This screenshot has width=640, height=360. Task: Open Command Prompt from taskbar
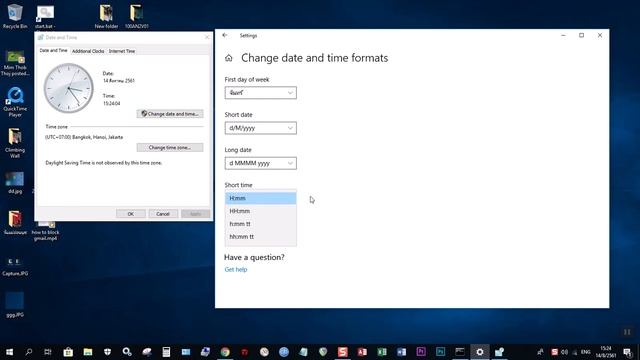(460, 352)
